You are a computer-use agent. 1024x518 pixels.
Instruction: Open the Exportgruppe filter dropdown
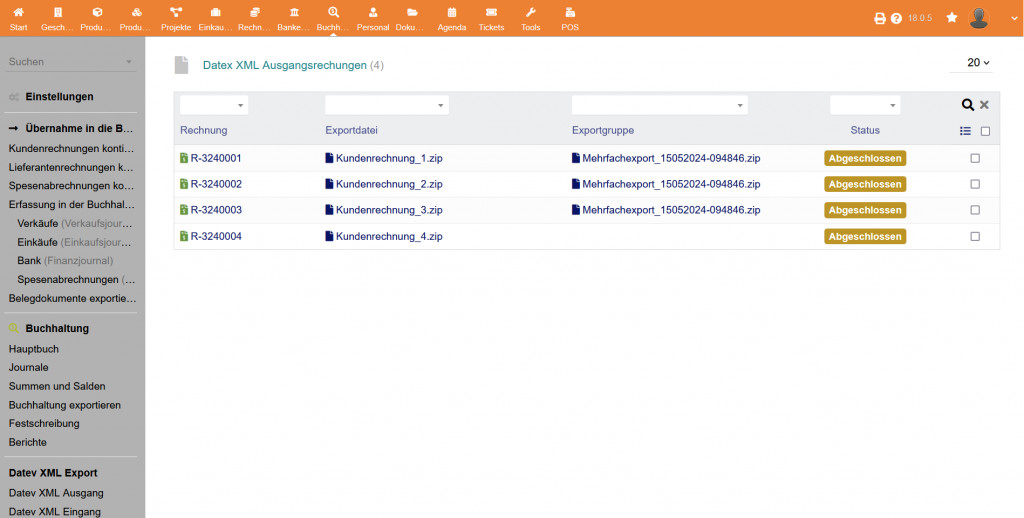659,105
